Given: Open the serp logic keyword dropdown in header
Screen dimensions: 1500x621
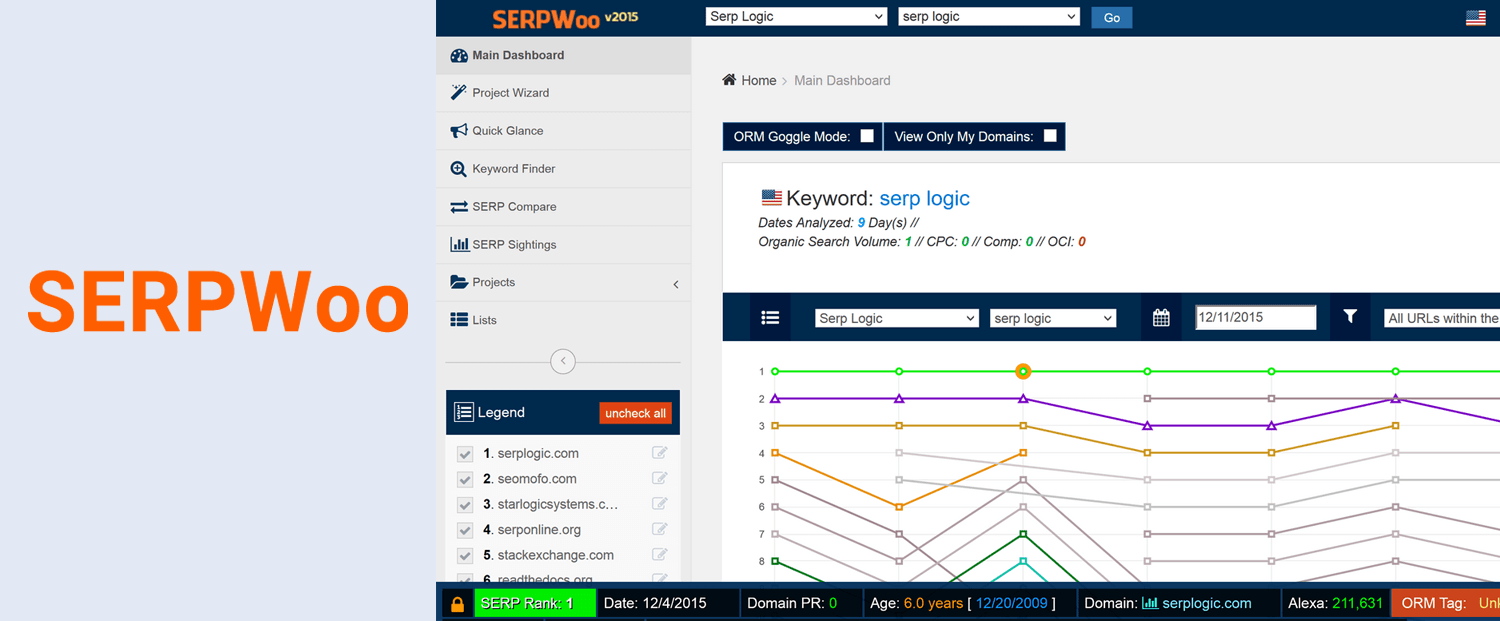Looking at the screenshot, I should click(989, 17).
